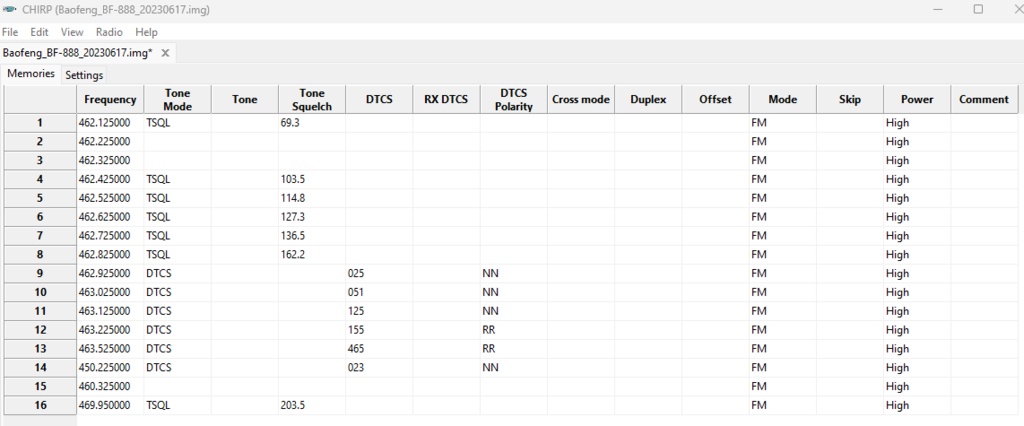Click the Comment column header
Screen dimensions: 1024x426
coord(984,99)
